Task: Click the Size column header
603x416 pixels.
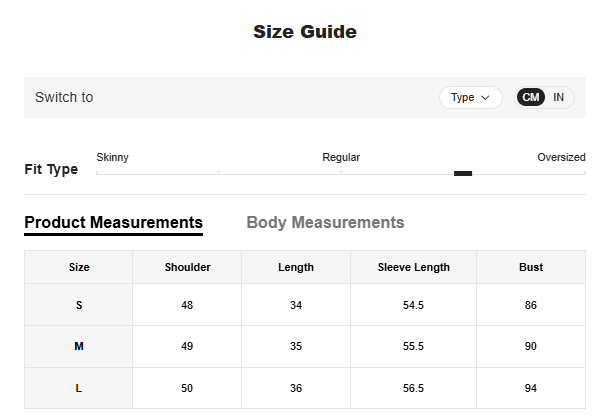Action: tap(79, 267)
